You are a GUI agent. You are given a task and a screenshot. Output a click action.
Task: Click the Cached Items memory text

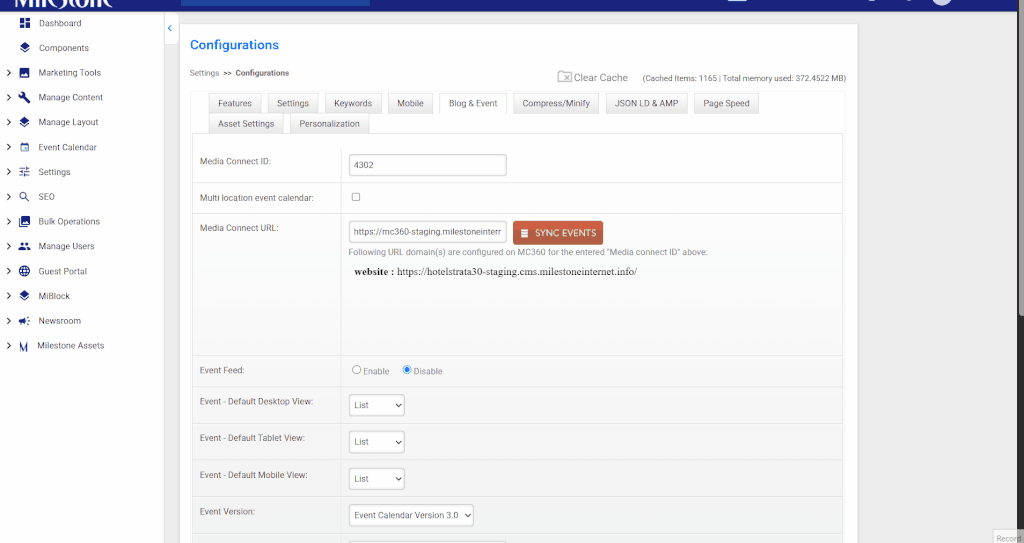click(744, 78)
